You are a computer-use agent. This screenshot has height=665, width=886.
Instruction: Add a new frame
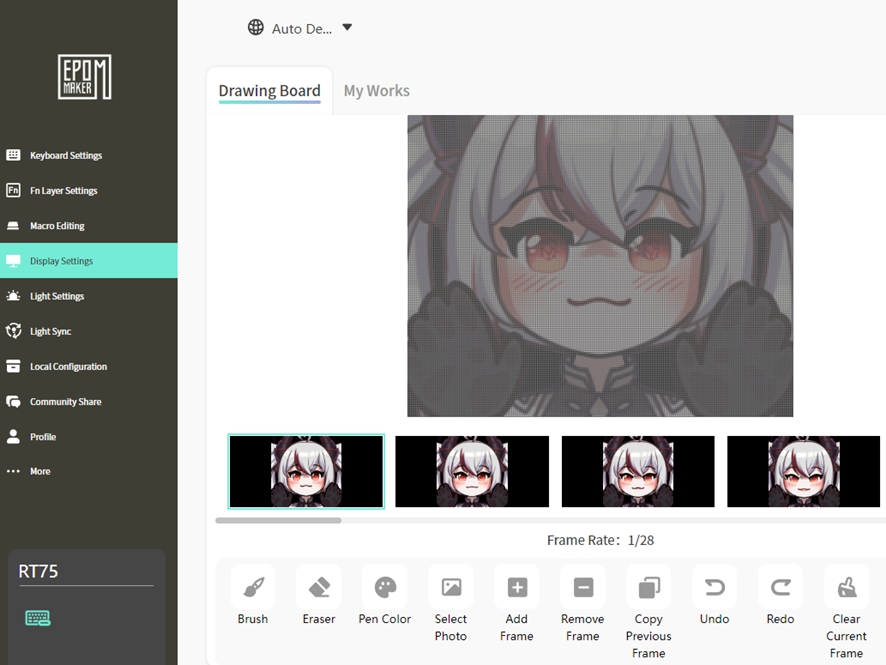coord(517,587)
